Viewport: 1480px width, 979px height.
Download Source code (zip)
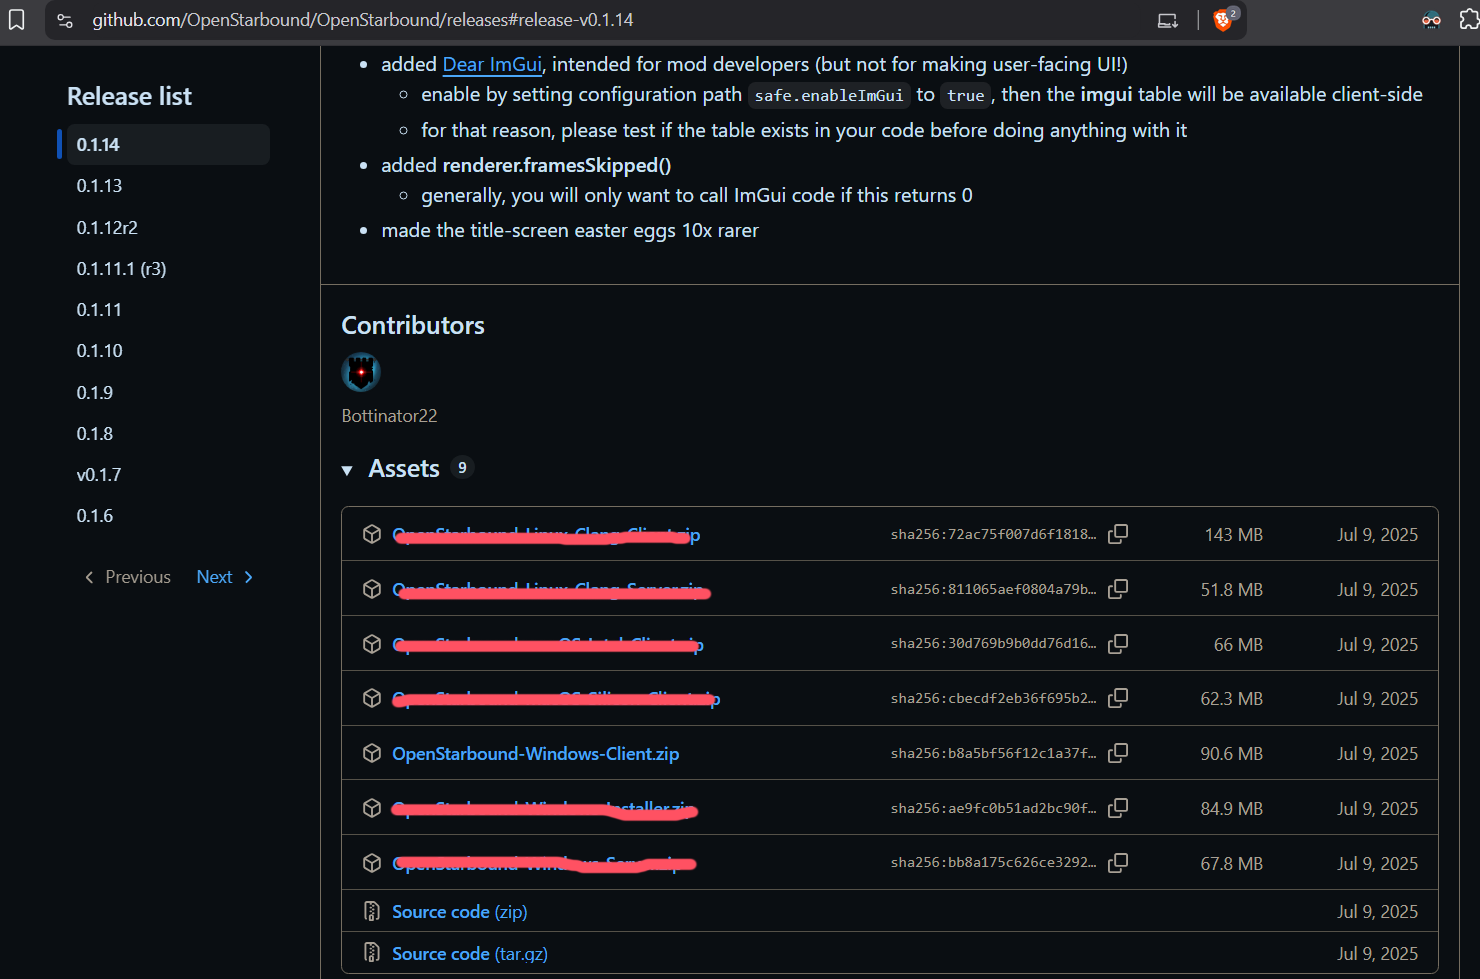tap(459, 911)
